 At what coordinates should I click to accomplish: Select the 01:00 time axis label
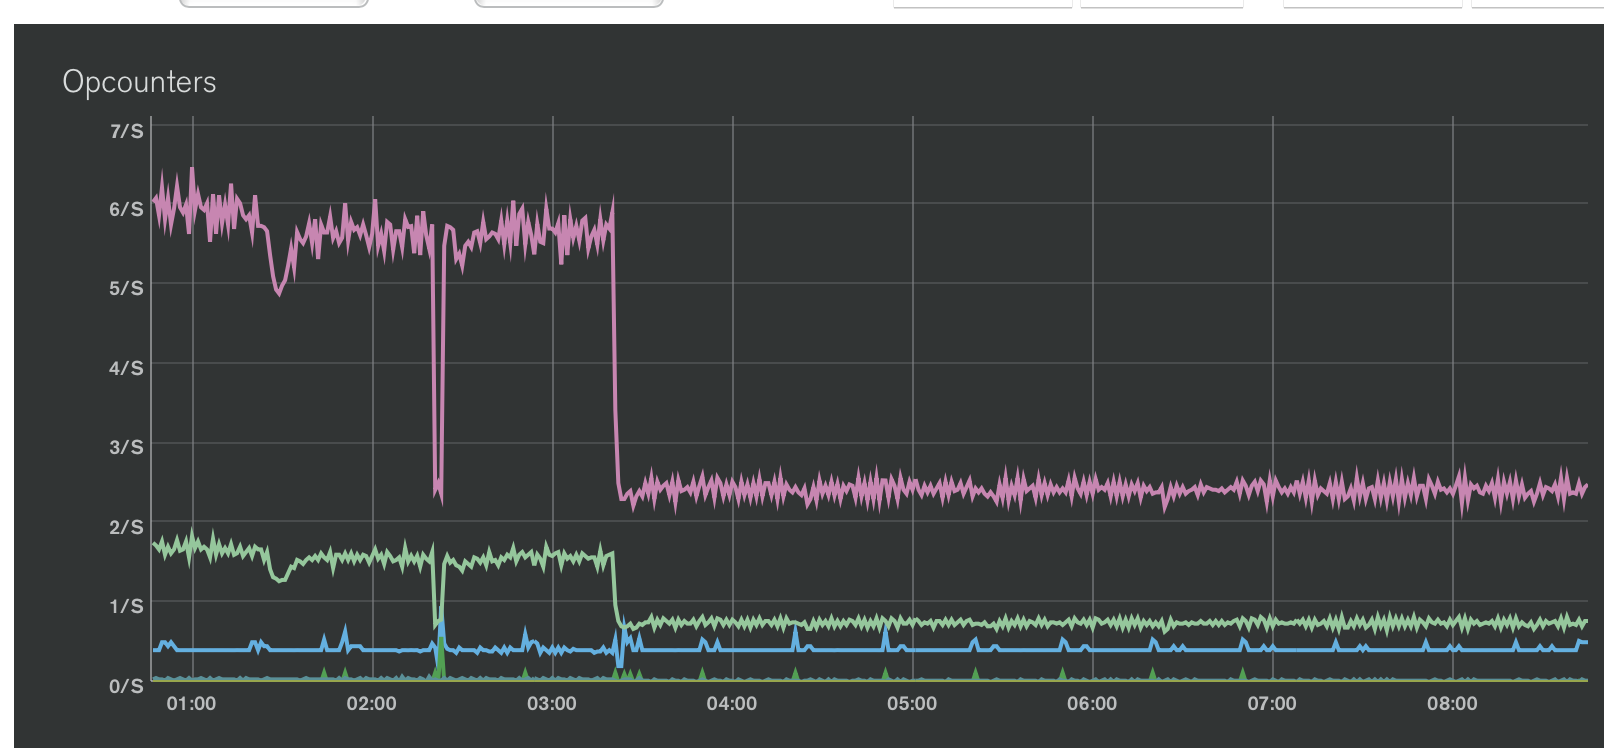[x=191, y=704]
